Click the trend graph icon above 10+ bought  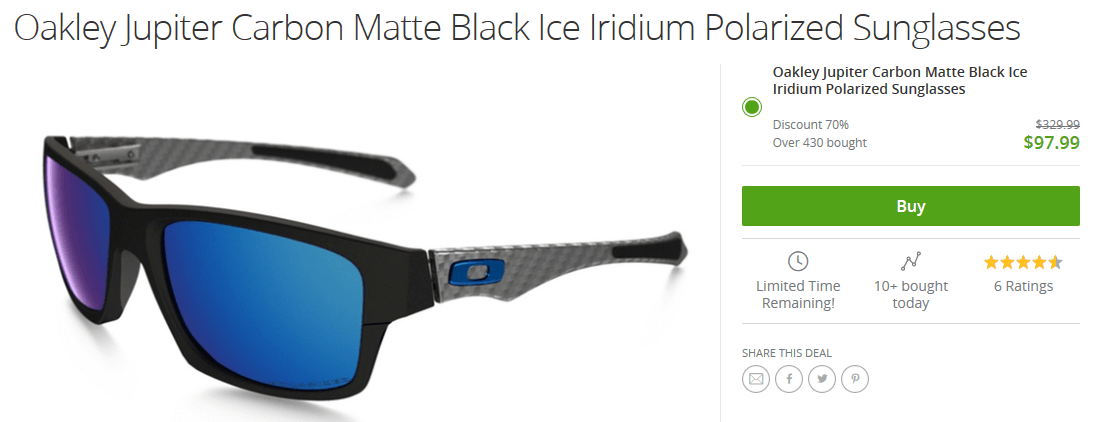tap(911, 262)
